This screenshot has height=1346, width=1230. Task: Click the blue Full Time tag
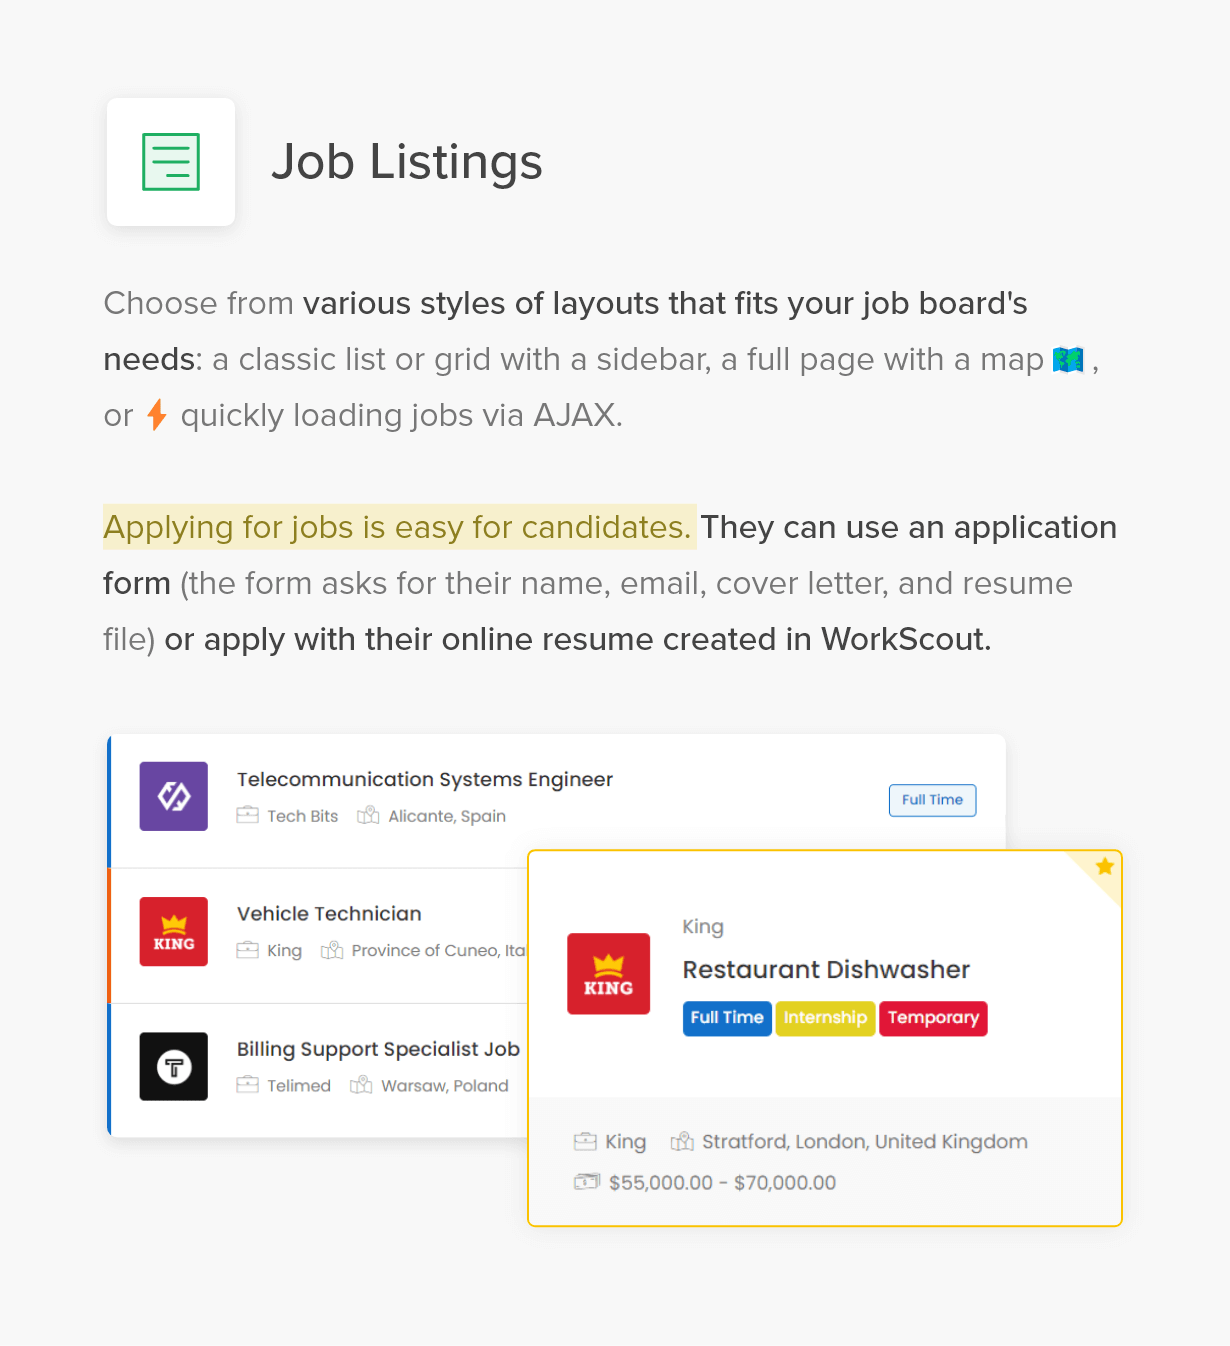727,1018
